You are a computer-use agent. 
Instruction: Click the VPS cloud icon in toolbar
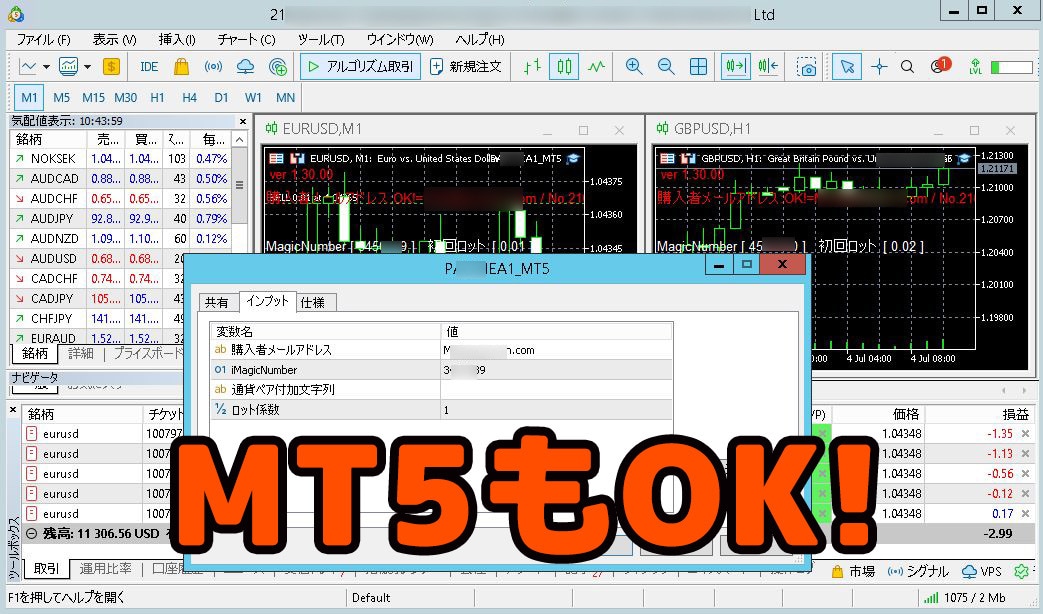tap(245, 67)
